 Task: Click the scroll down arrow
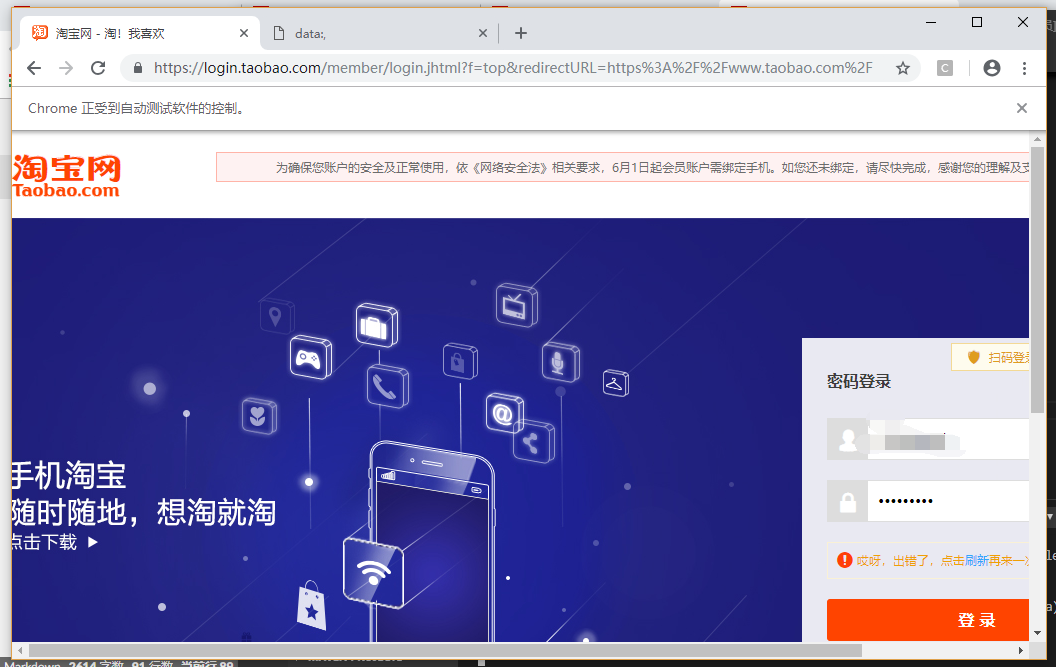click(1037, 633)
